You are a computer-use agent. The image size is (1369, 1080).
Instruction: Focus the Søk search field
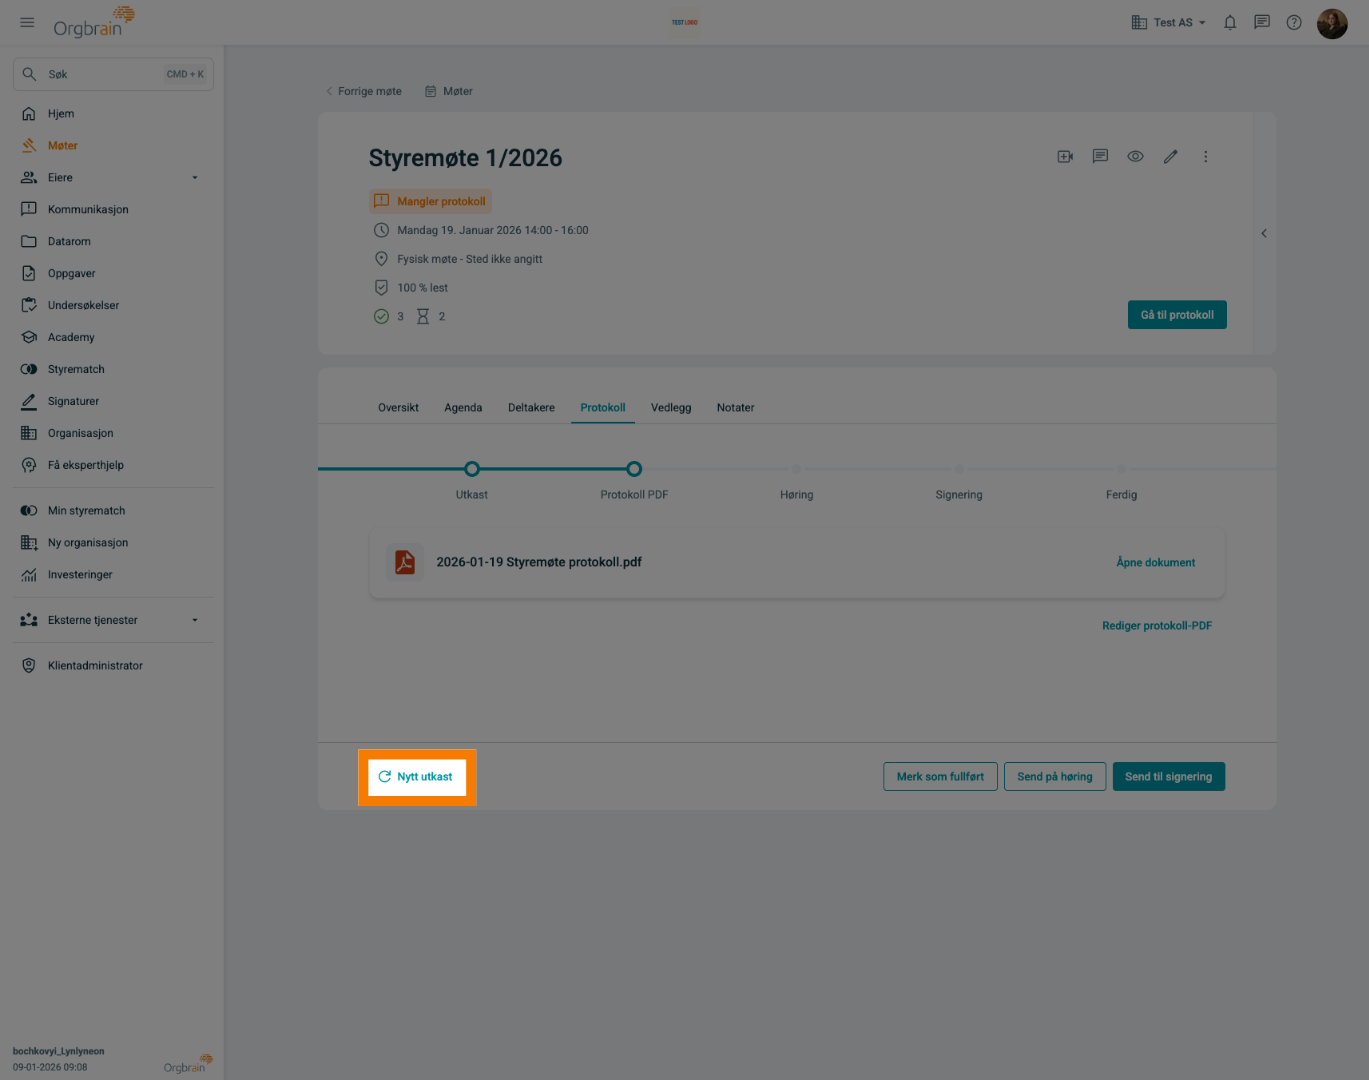tap(113, 74)
